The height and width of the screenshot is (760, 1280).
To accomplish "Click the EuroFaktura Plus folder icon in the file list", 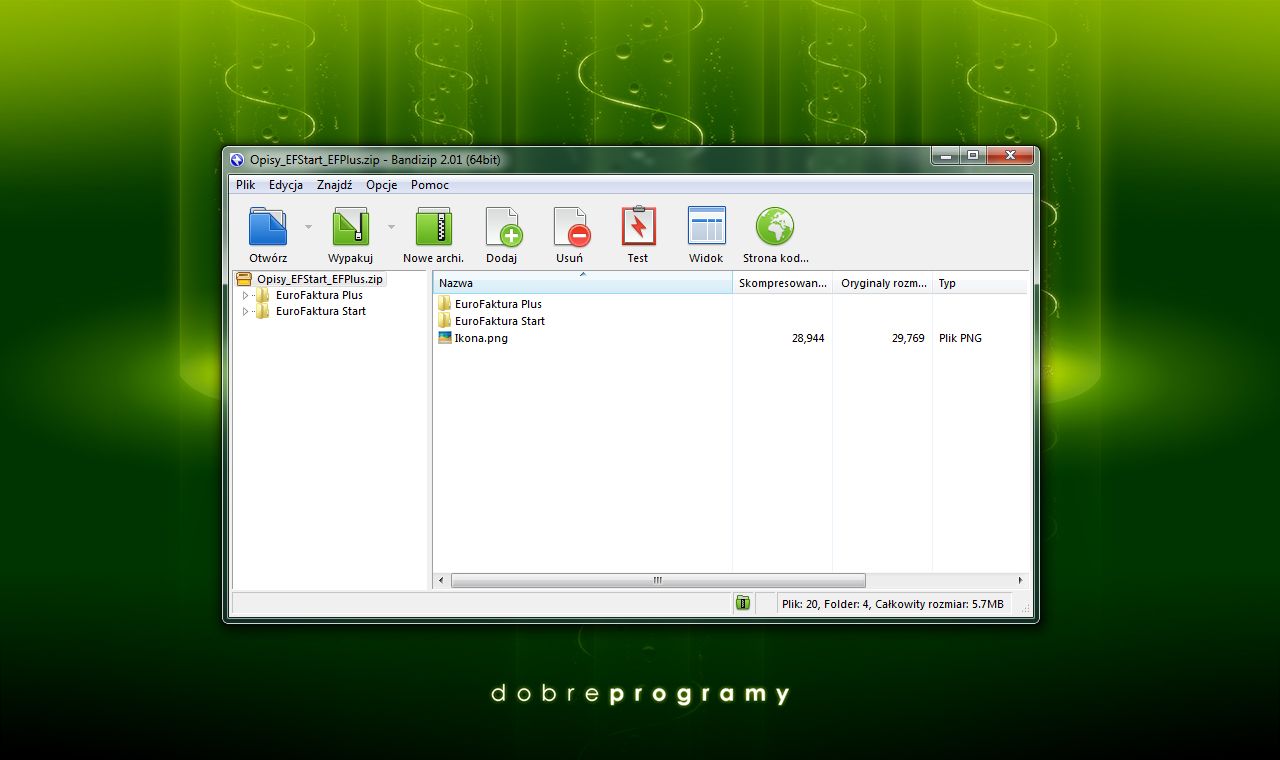I will click(x=445, y=304).
